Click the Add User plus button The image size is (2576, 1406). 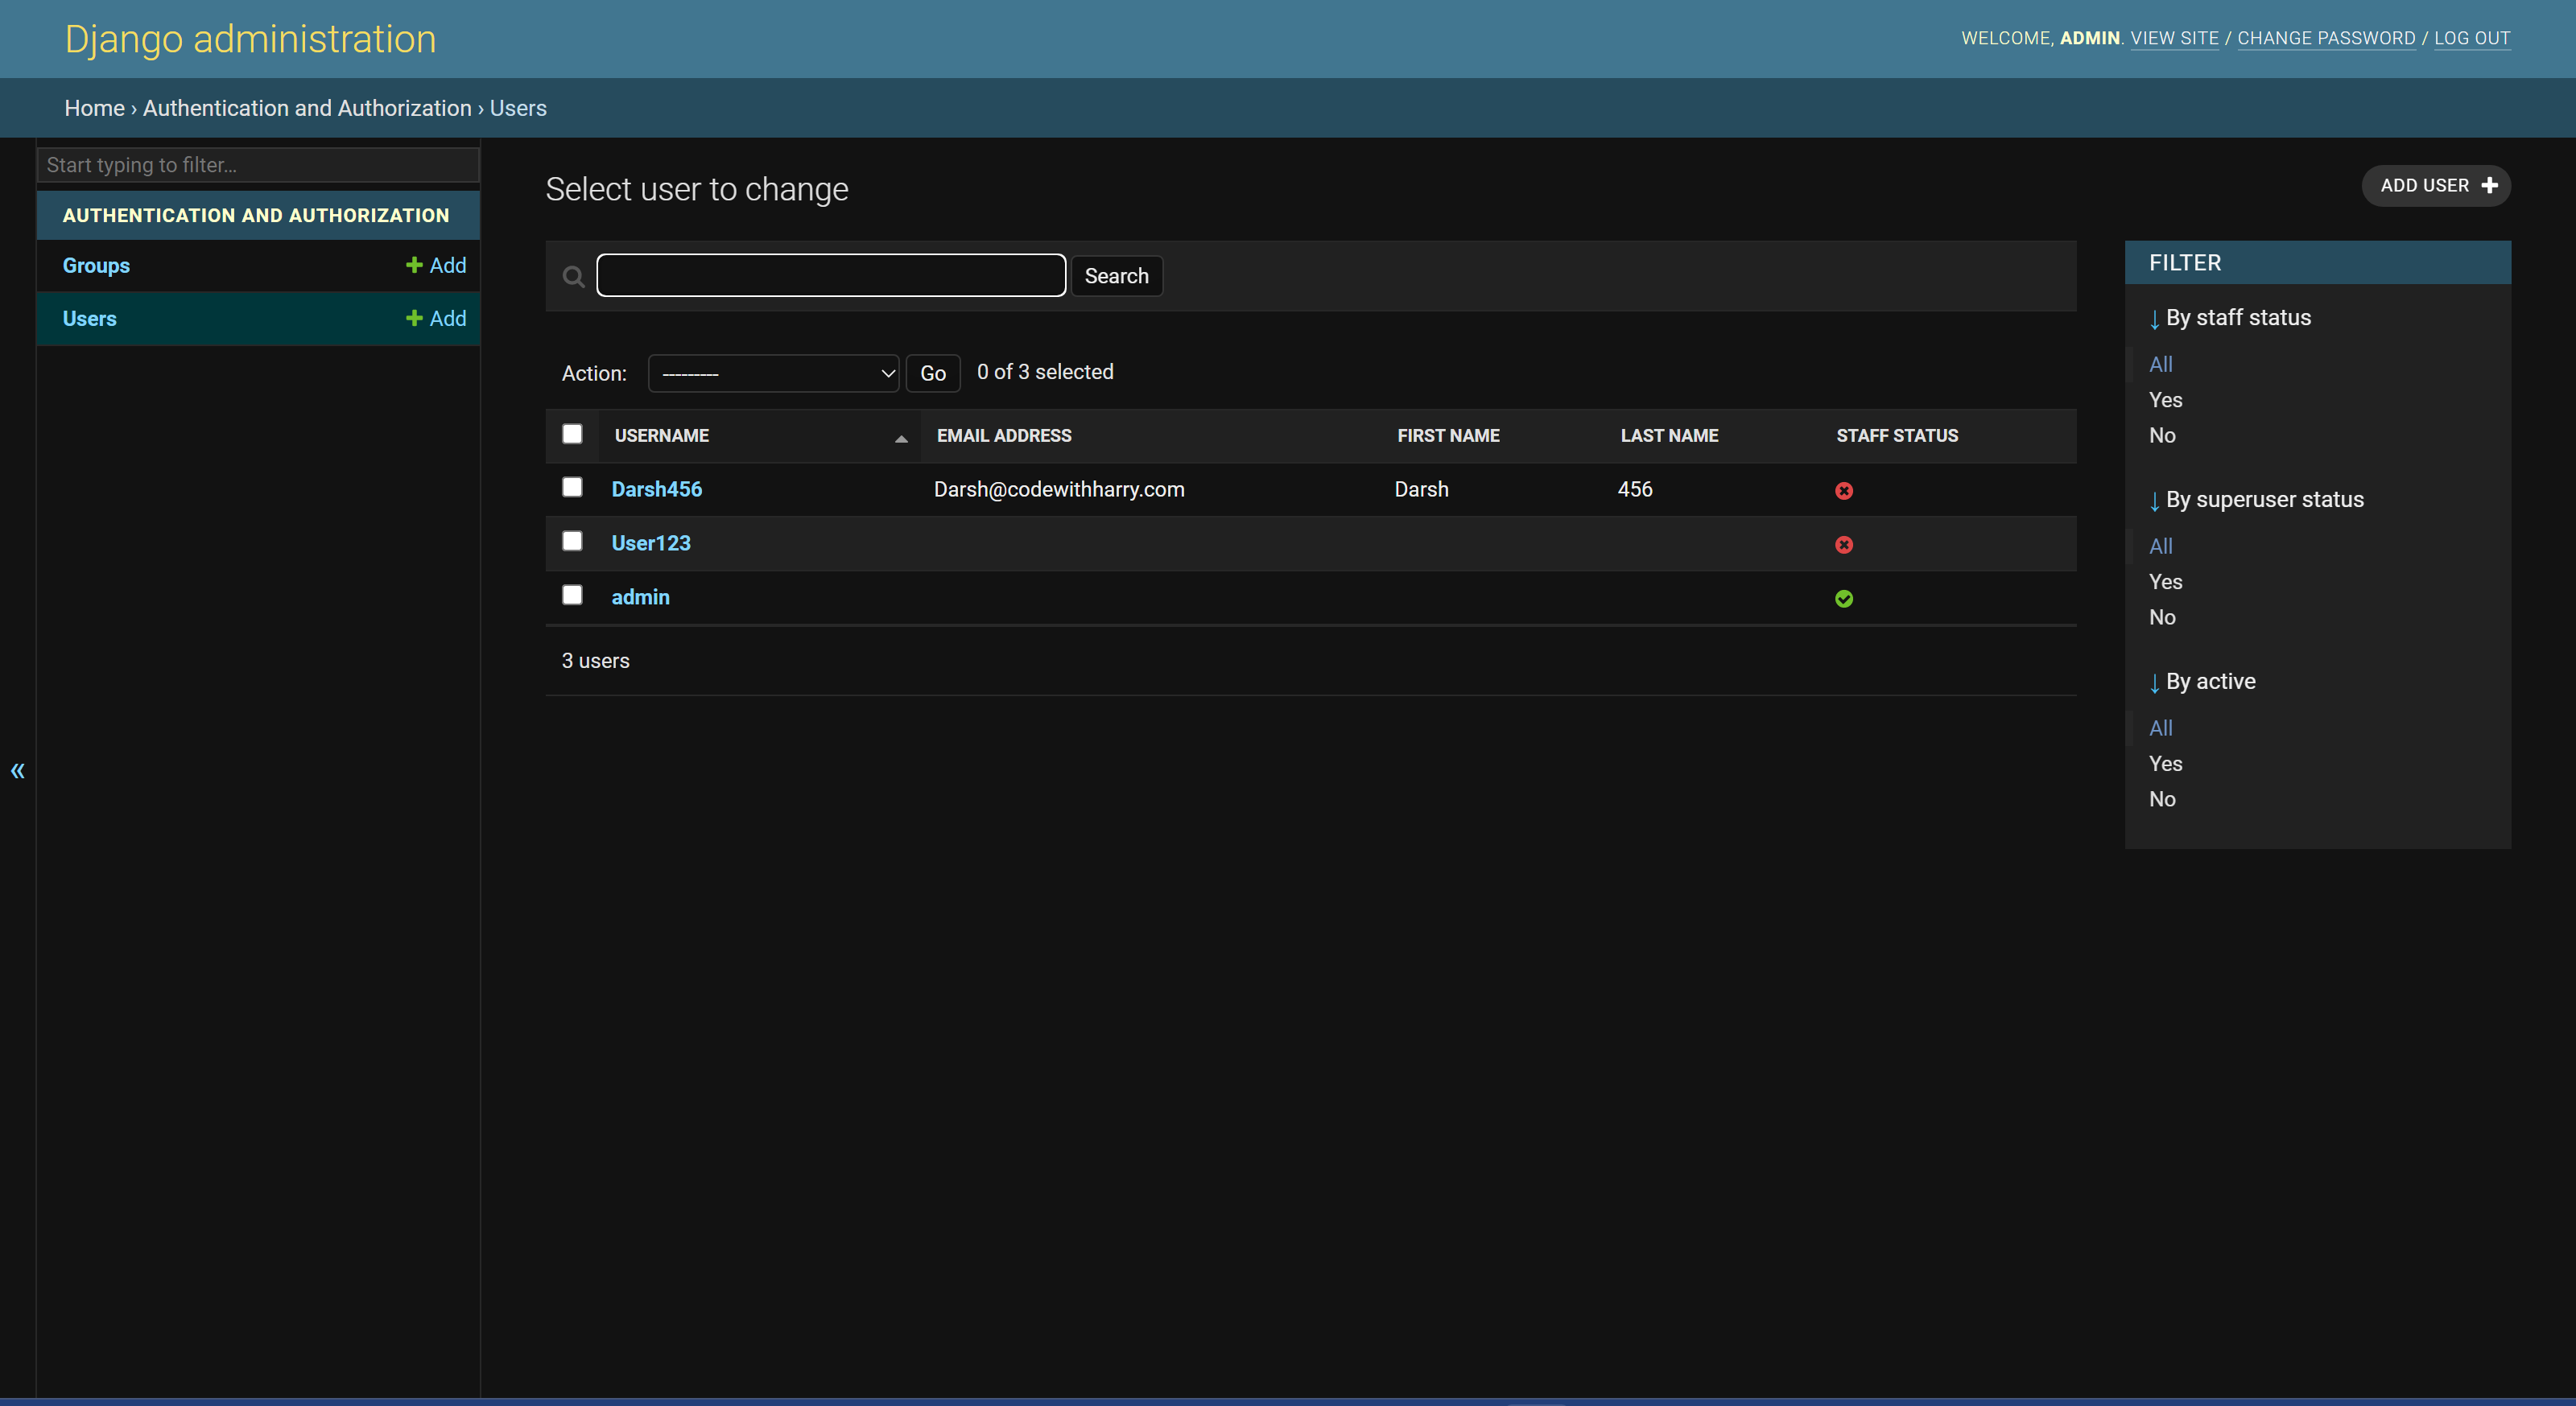click(x=2436, y=185)
